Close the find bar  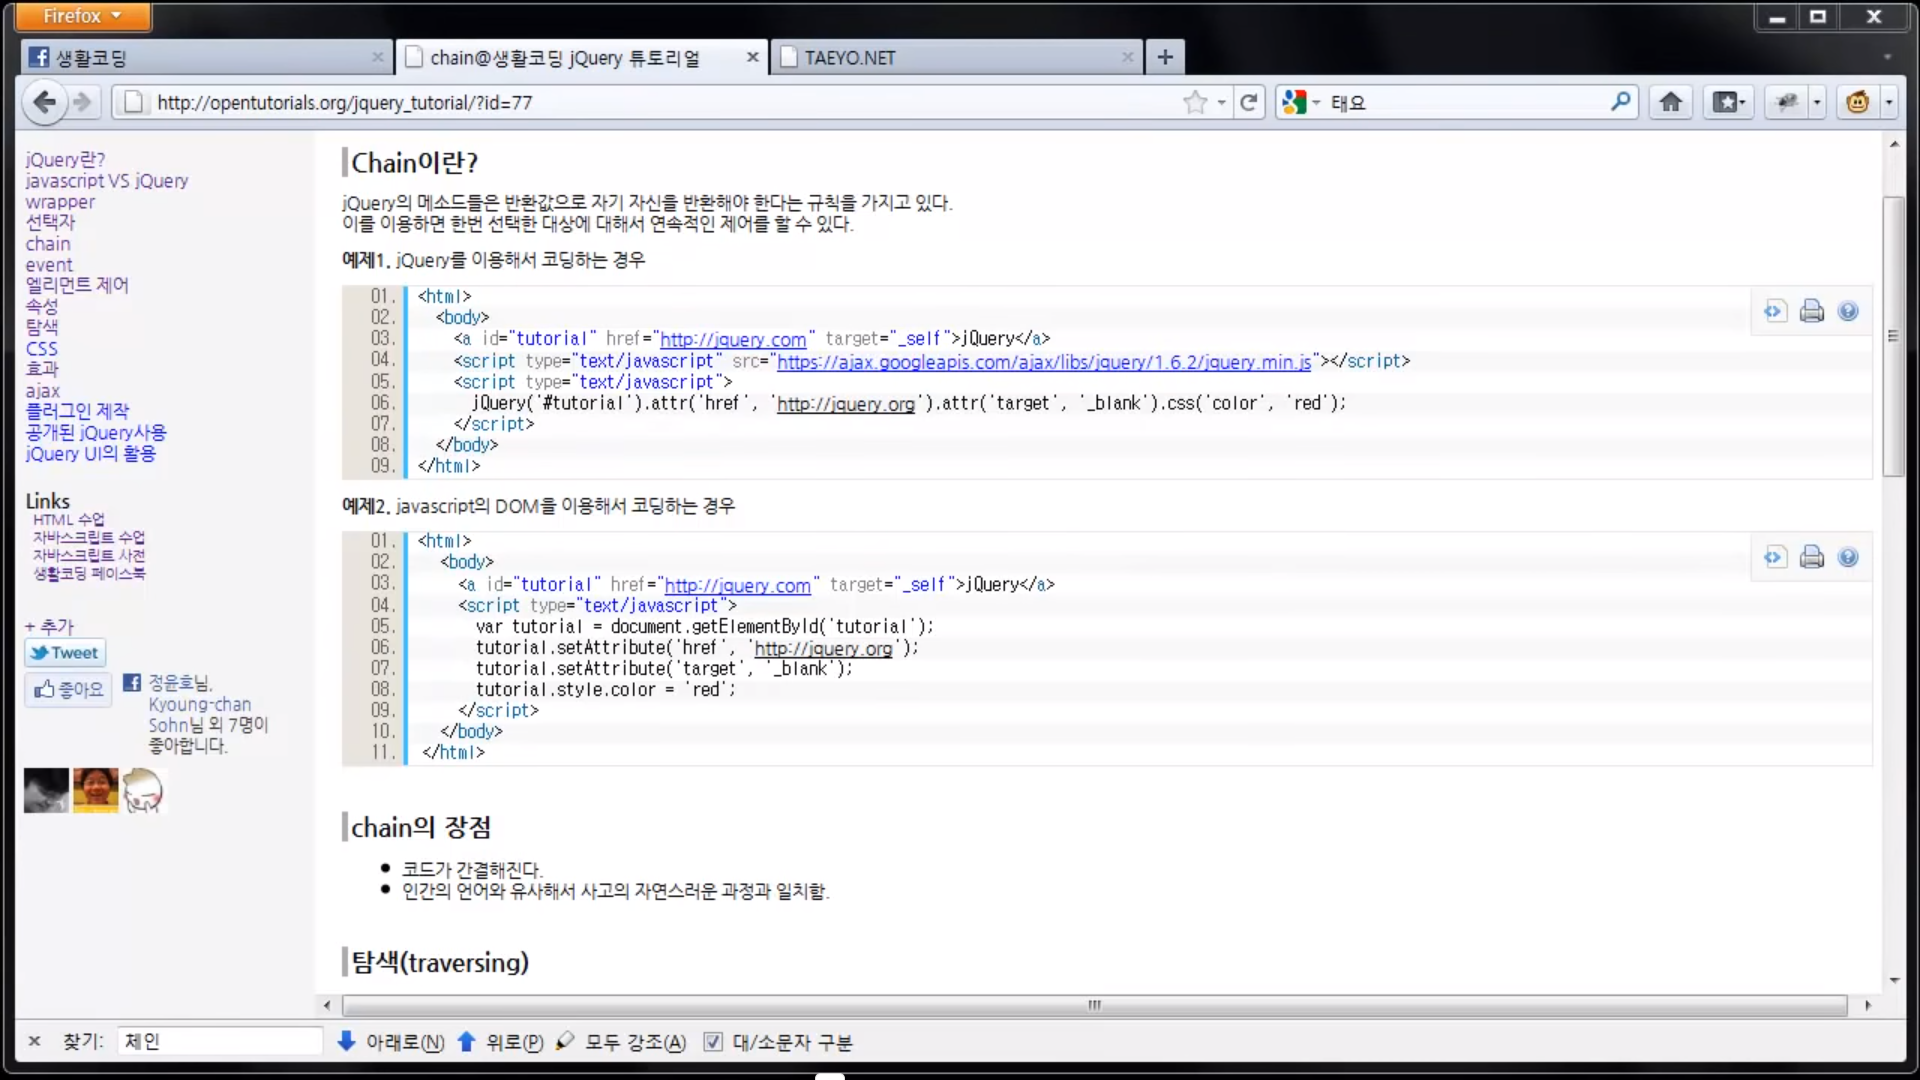click(34, 1042)
